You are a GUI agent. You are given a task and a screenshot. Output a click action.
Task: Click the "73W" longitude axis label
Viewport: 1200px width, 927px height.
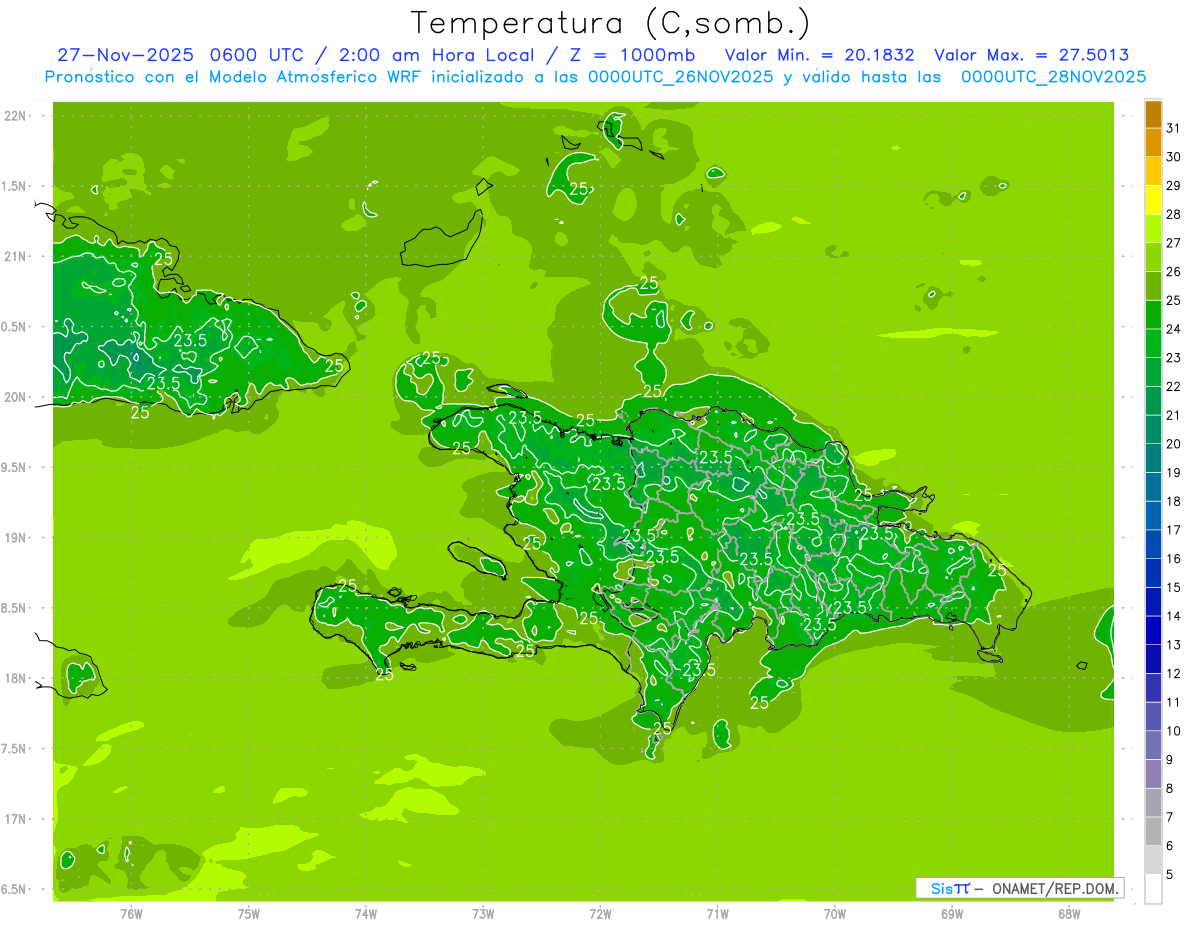click(483, 914)
